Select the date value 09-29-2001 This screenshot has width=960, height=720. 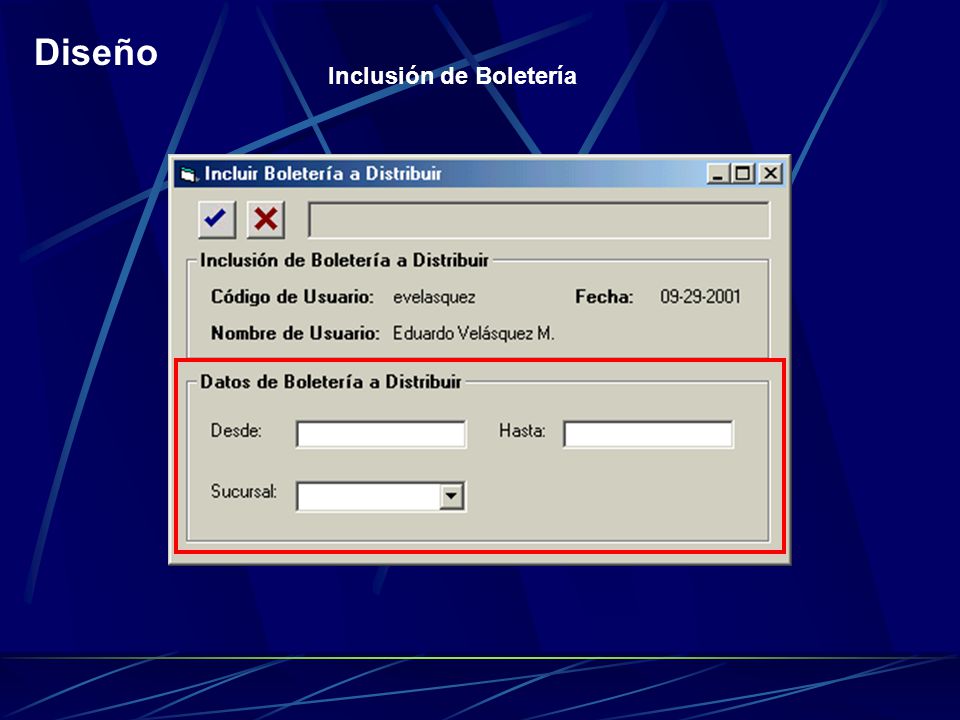click(700, 297)
